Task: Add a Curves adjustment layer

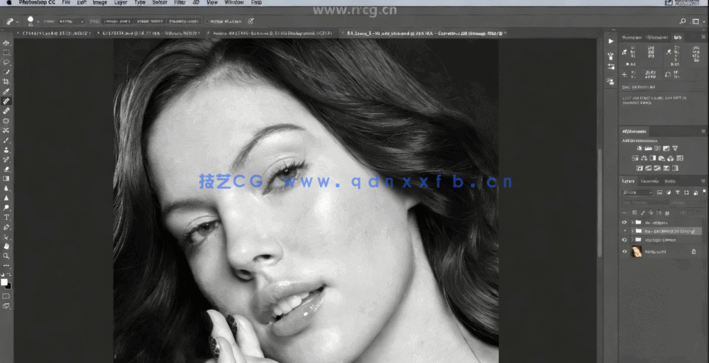Action: pyautogui.click(x=657, y=148)
